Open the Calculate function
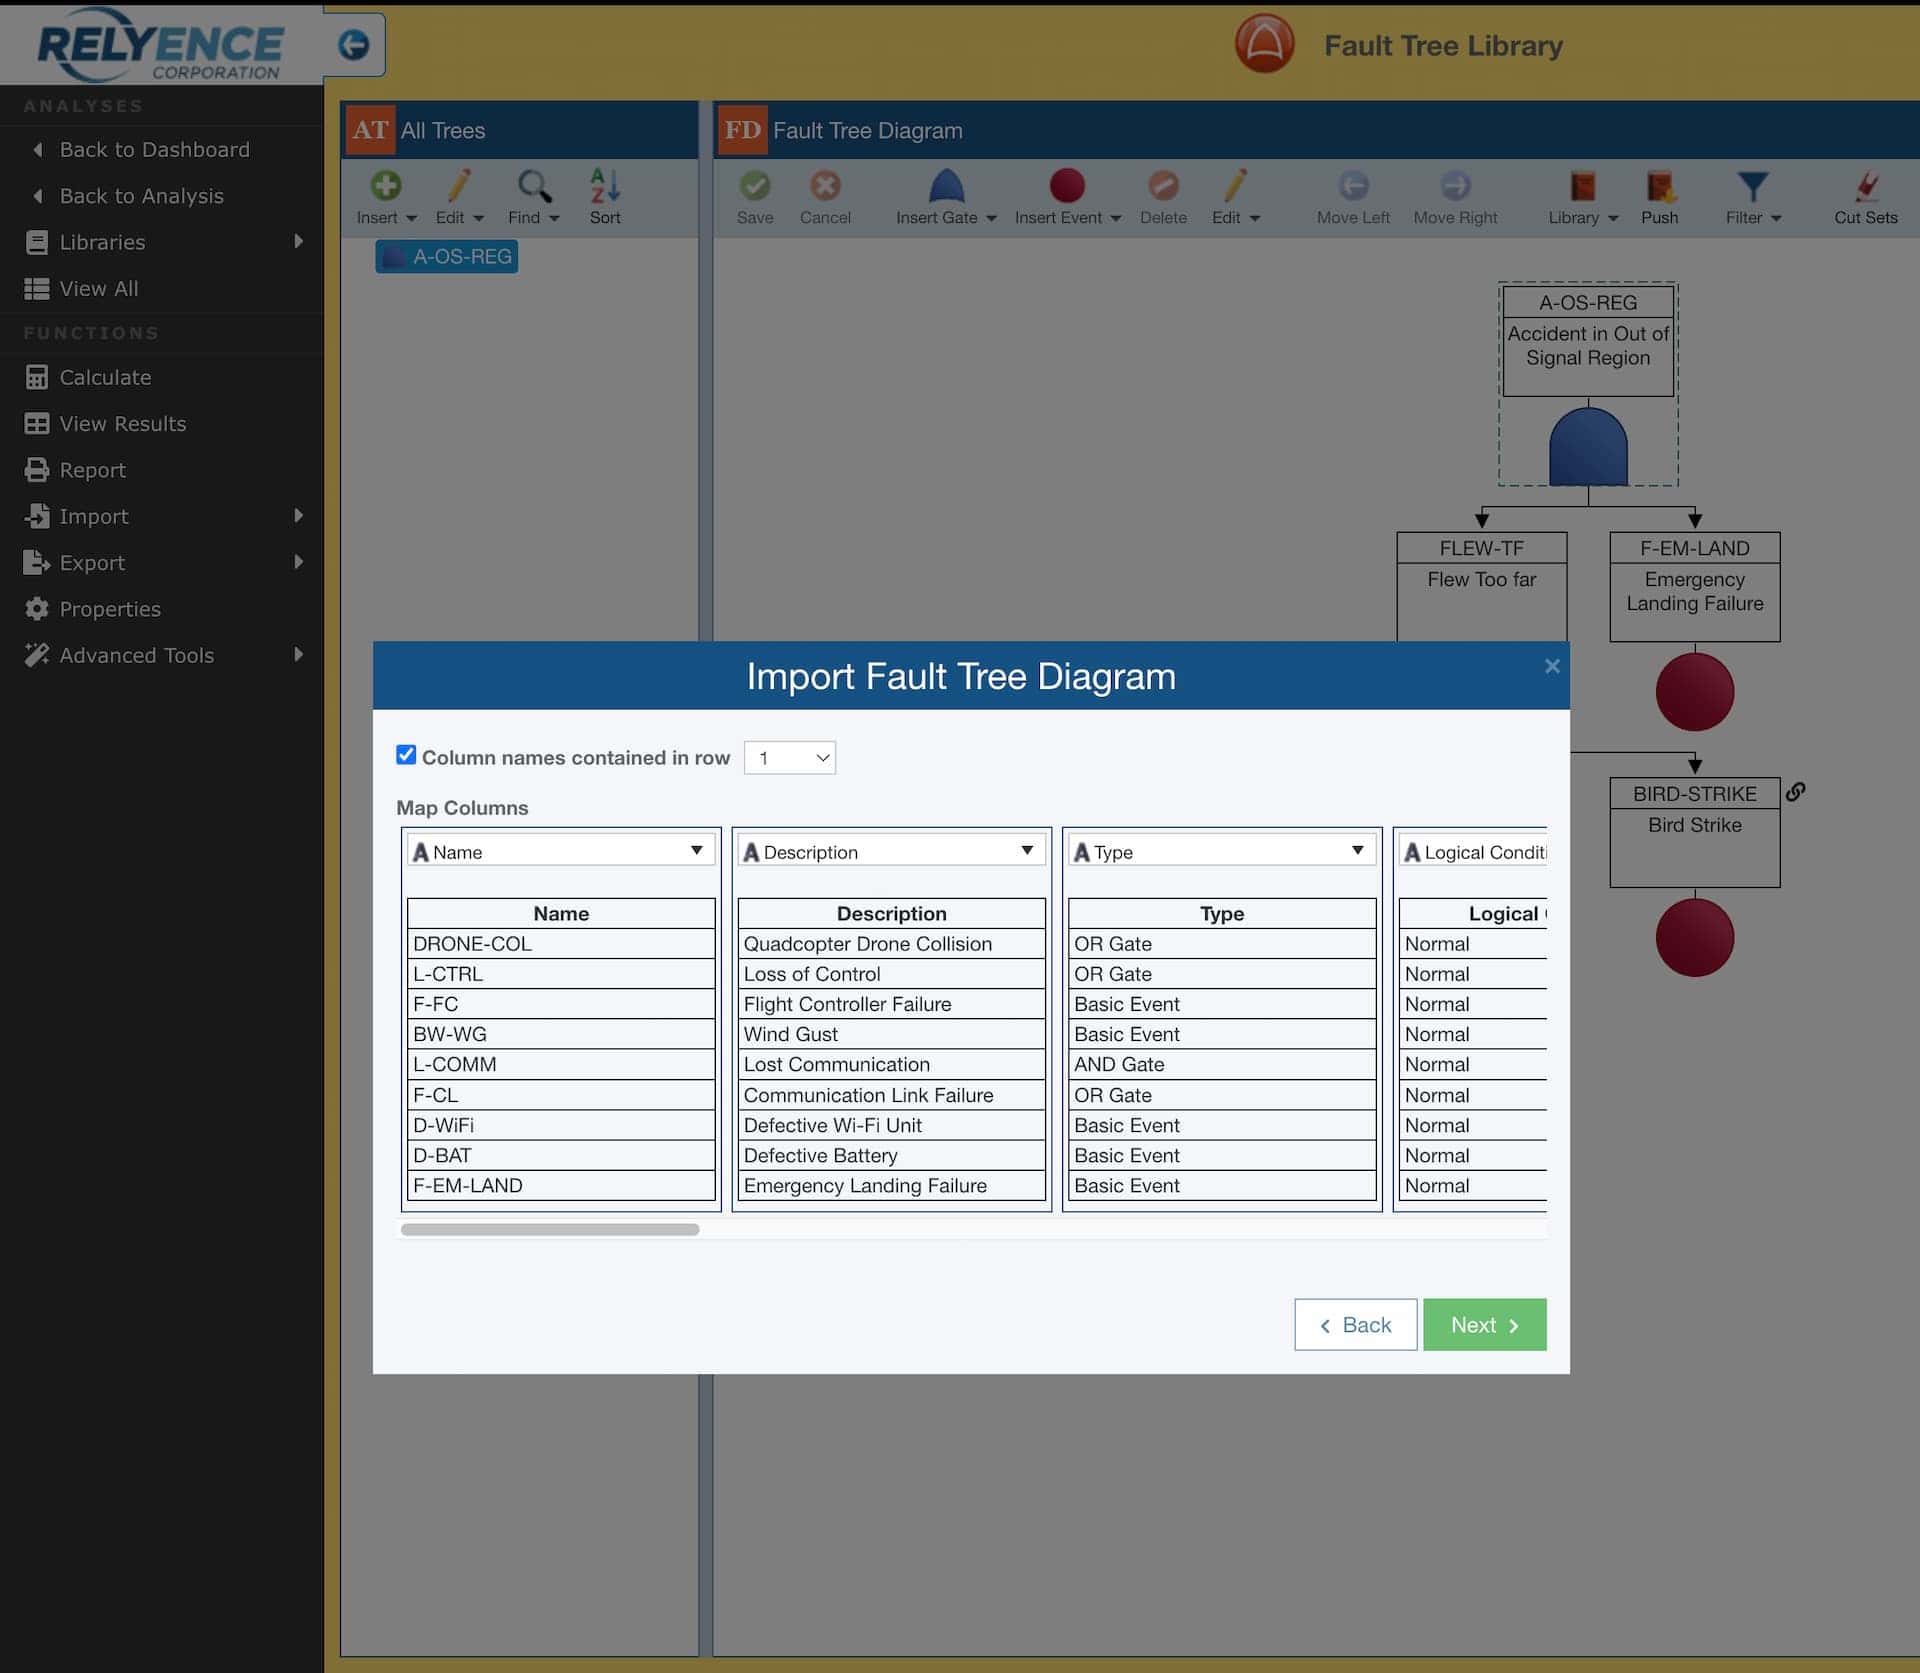The width and height of the screenshot is (1920, 1673). pos(103,377)
